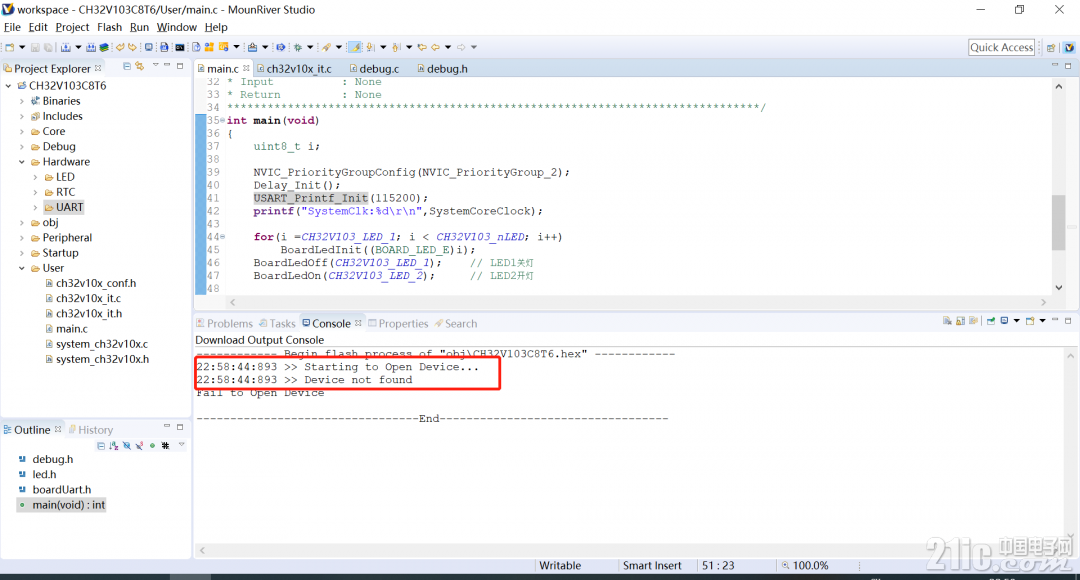Click the editor vertical scrollbar thumb
Viewport: 1080px width, 580px height.
[1059, 223]
